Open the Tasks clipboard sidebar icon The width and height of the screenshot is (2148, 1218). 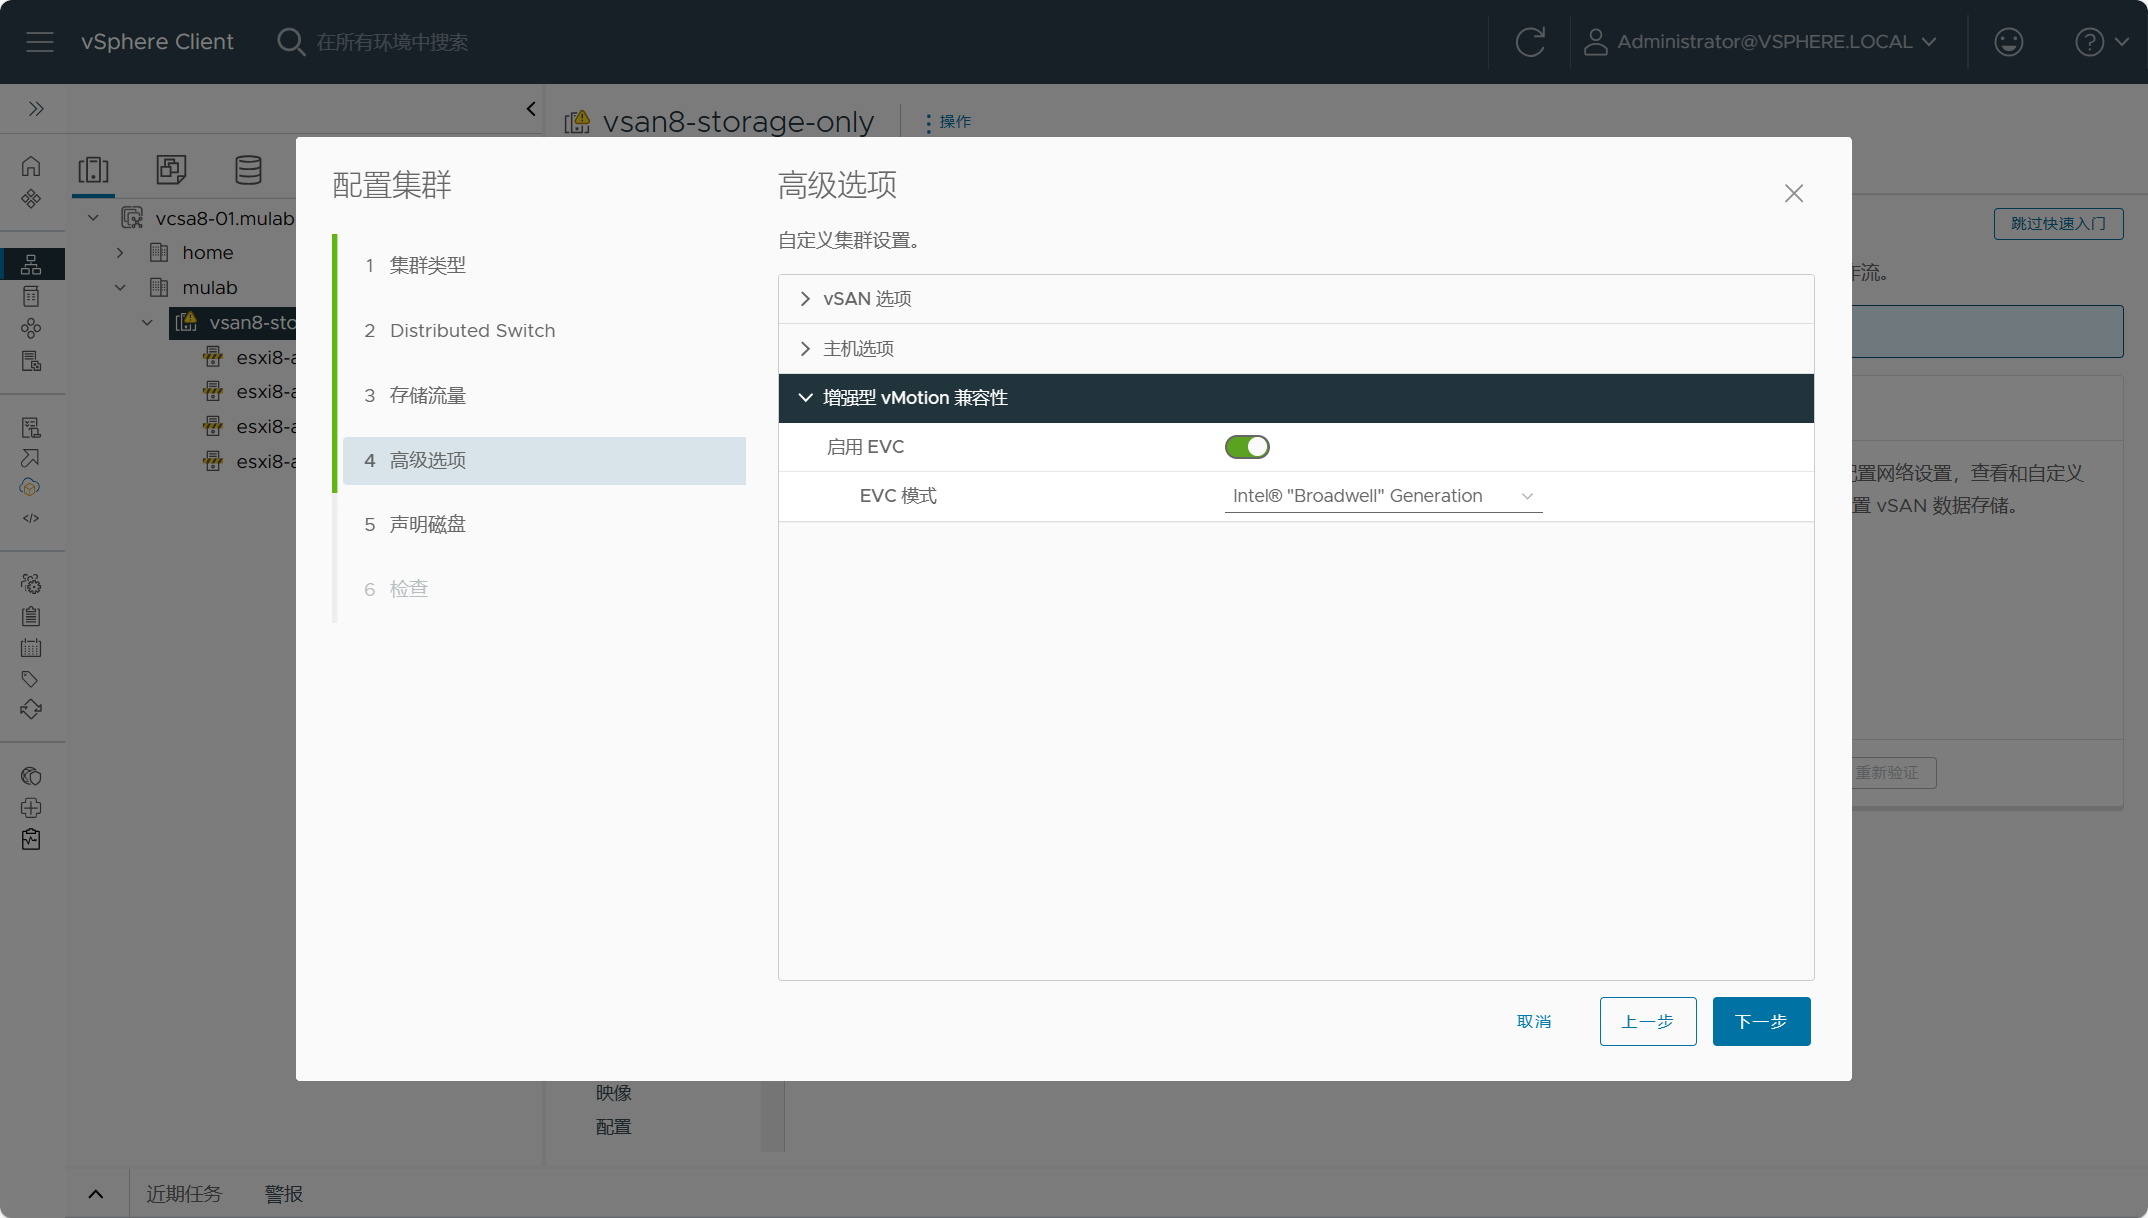(31, 616)
